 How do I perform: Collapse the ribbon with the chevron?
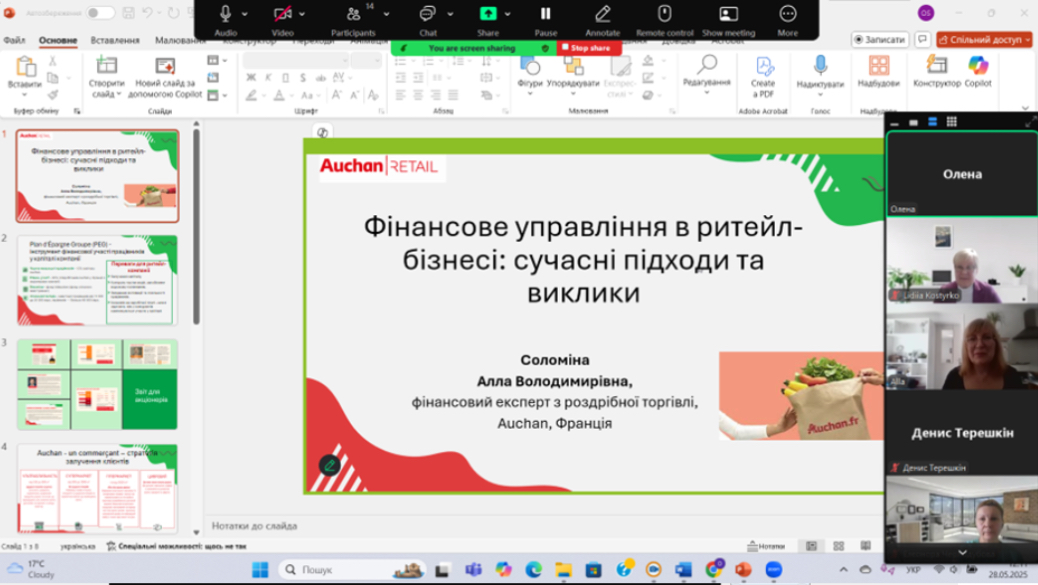click(x=1025, y=108)
